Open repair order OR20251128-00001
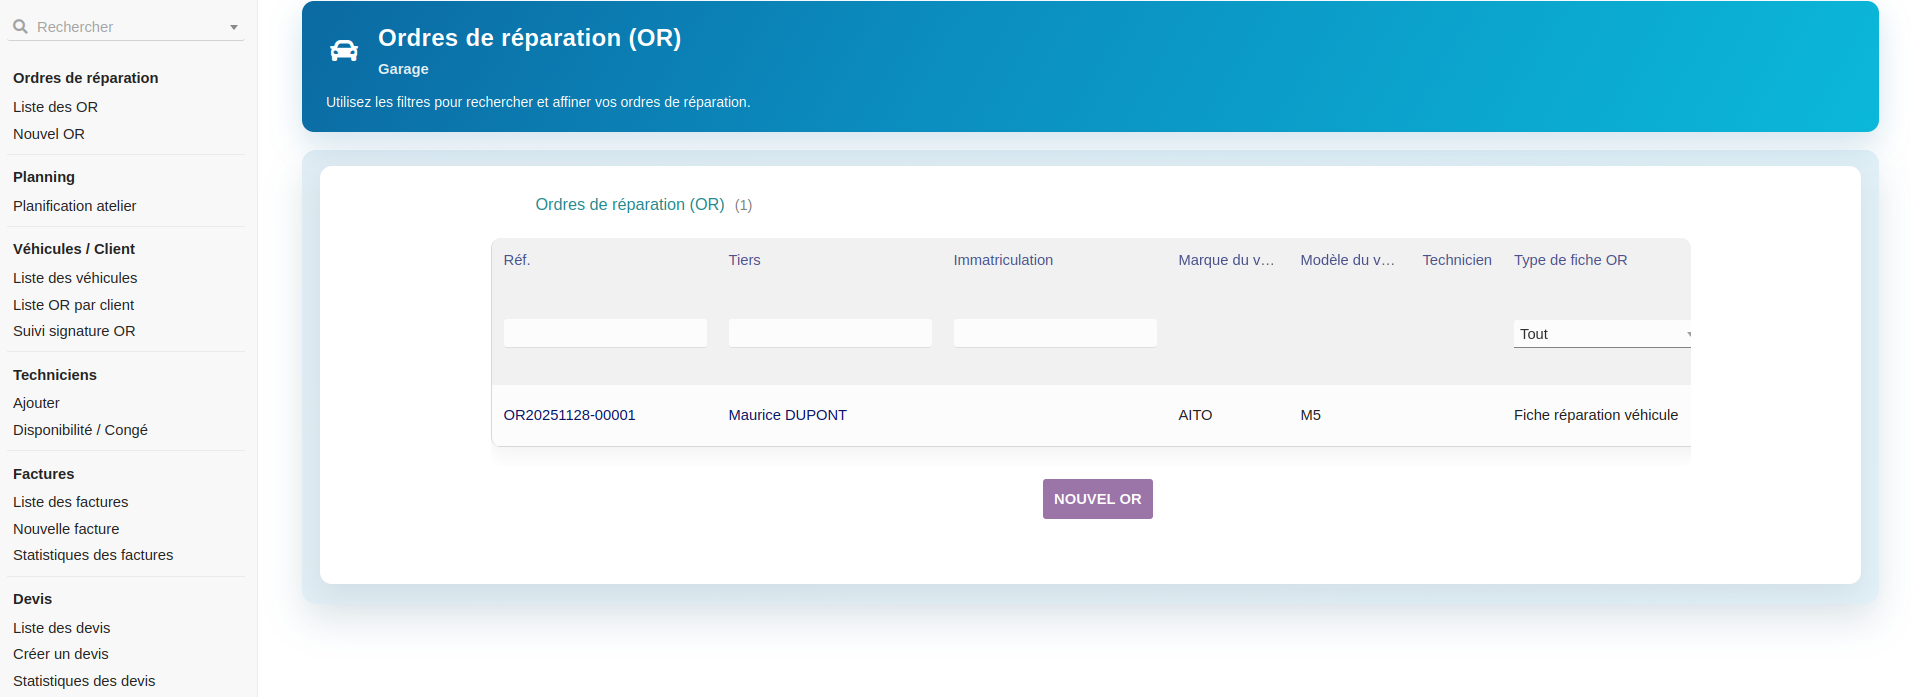The image size is (1911, 697). coord(569,415)
